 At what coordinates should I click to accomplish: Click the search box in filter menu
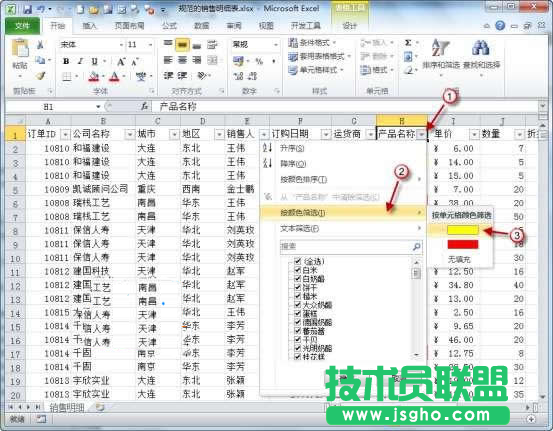pyautogui.click(x=351, y=246)
